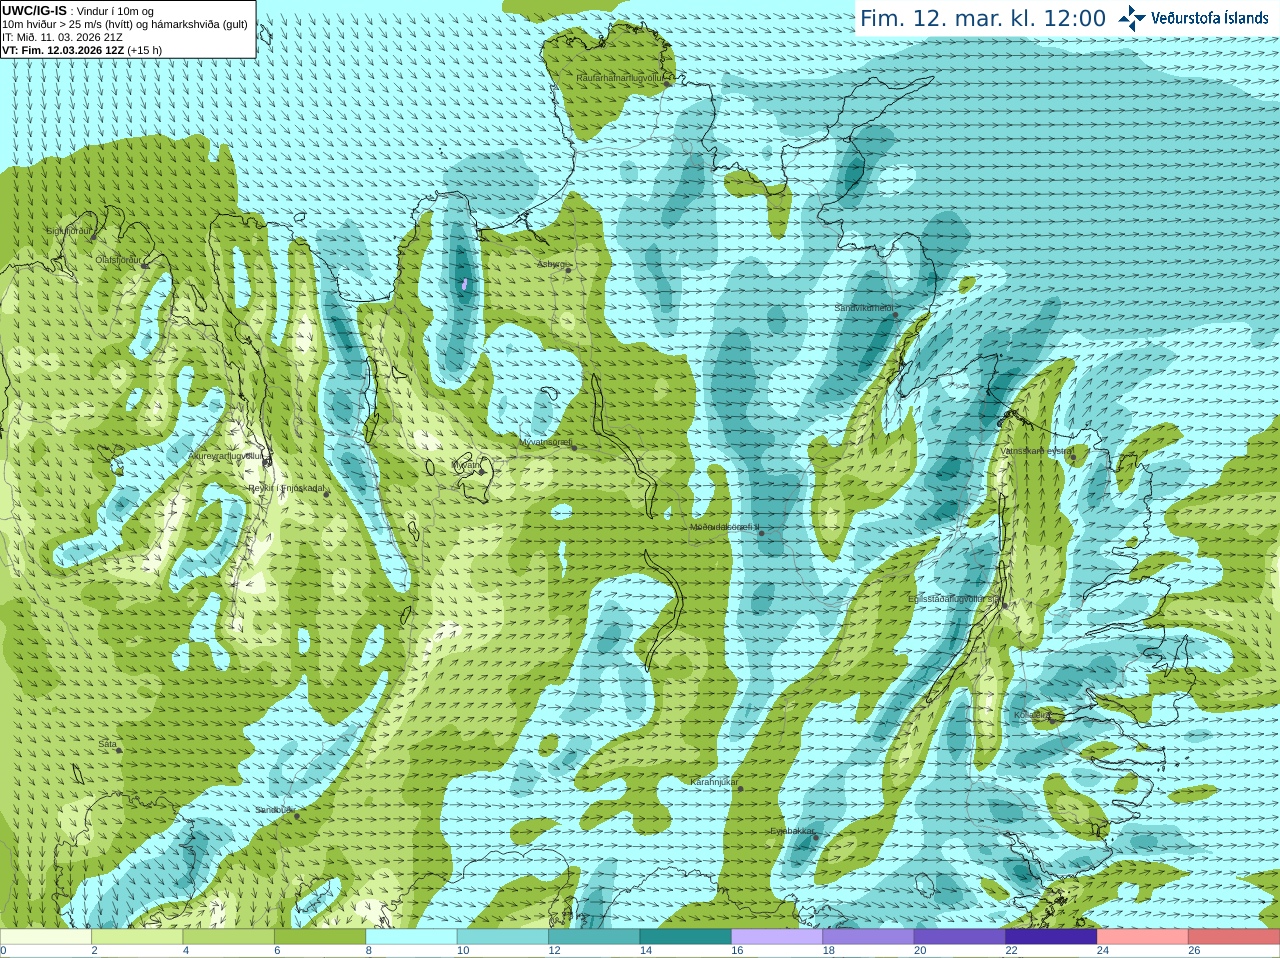
Task: Click the legend scale number 16
Action: 737,951
